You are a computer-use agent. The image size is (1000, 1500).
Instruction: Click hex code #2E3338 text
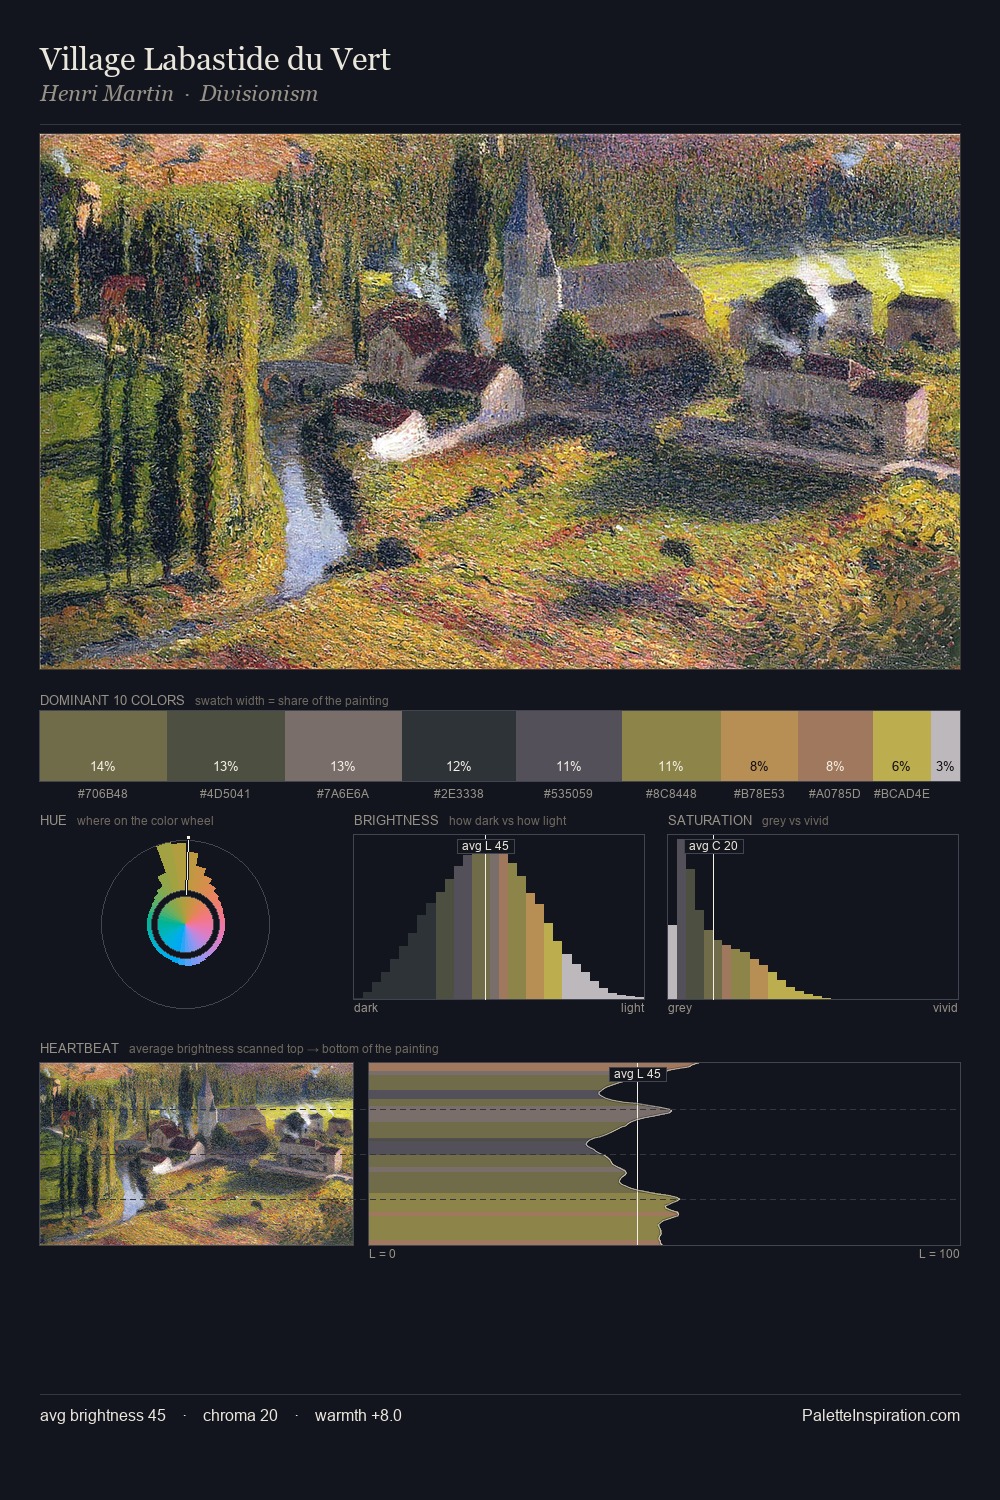(x=459, y=794)
